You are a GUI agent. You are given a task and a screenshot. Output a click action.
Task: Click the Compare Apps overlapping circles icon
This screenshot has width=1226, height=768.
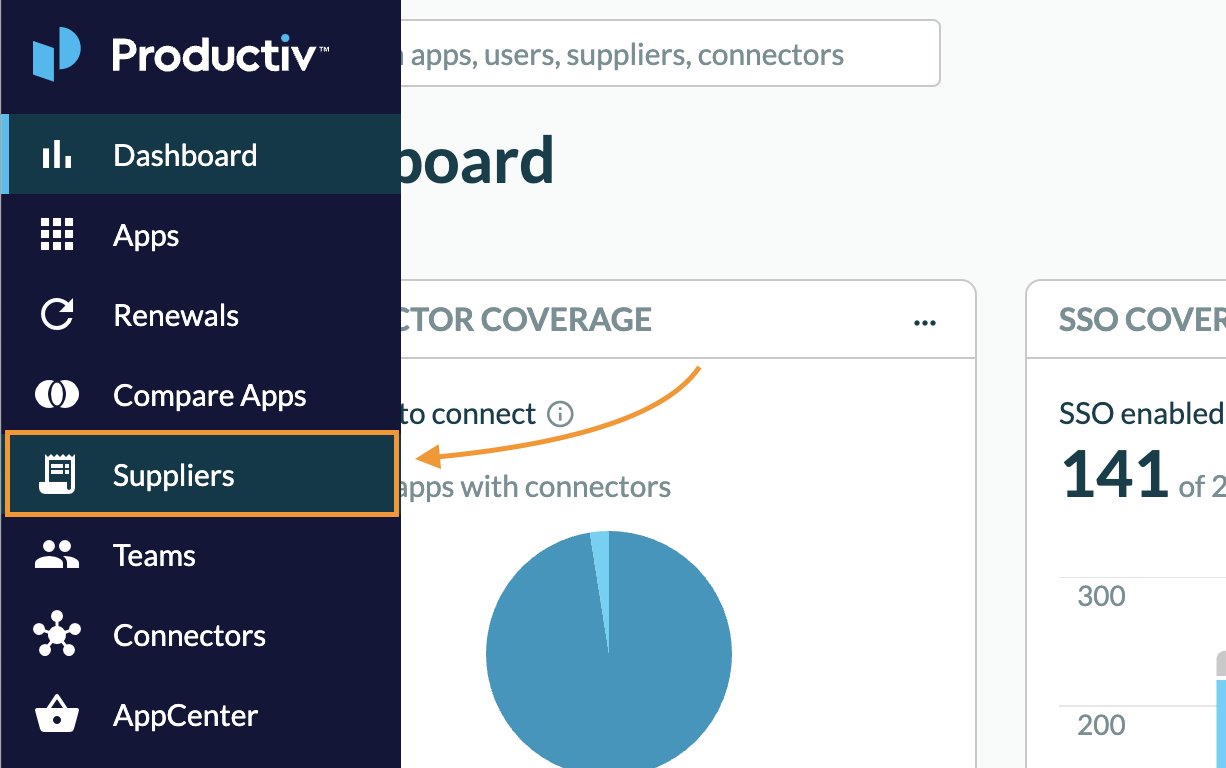pos(56,395)
